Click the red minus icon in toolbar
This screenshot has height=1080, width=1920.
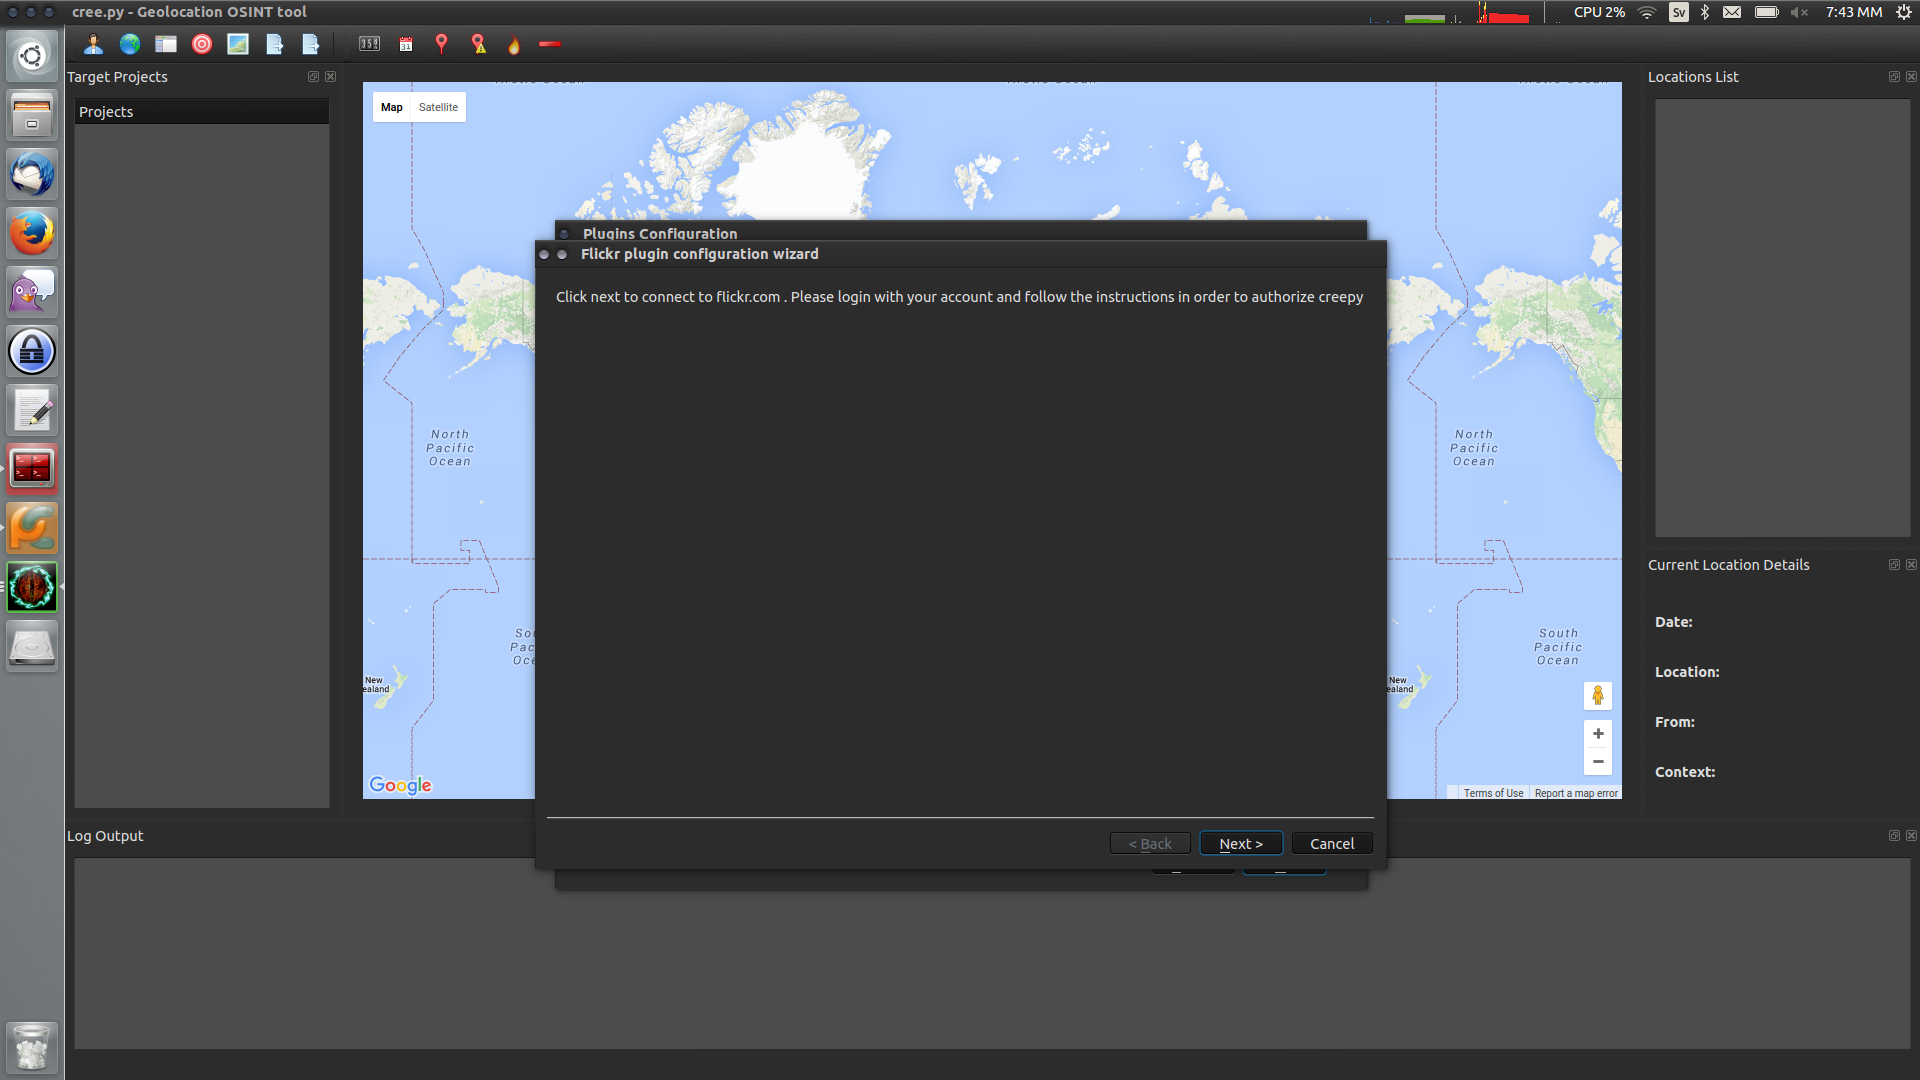tap(550, 44)
